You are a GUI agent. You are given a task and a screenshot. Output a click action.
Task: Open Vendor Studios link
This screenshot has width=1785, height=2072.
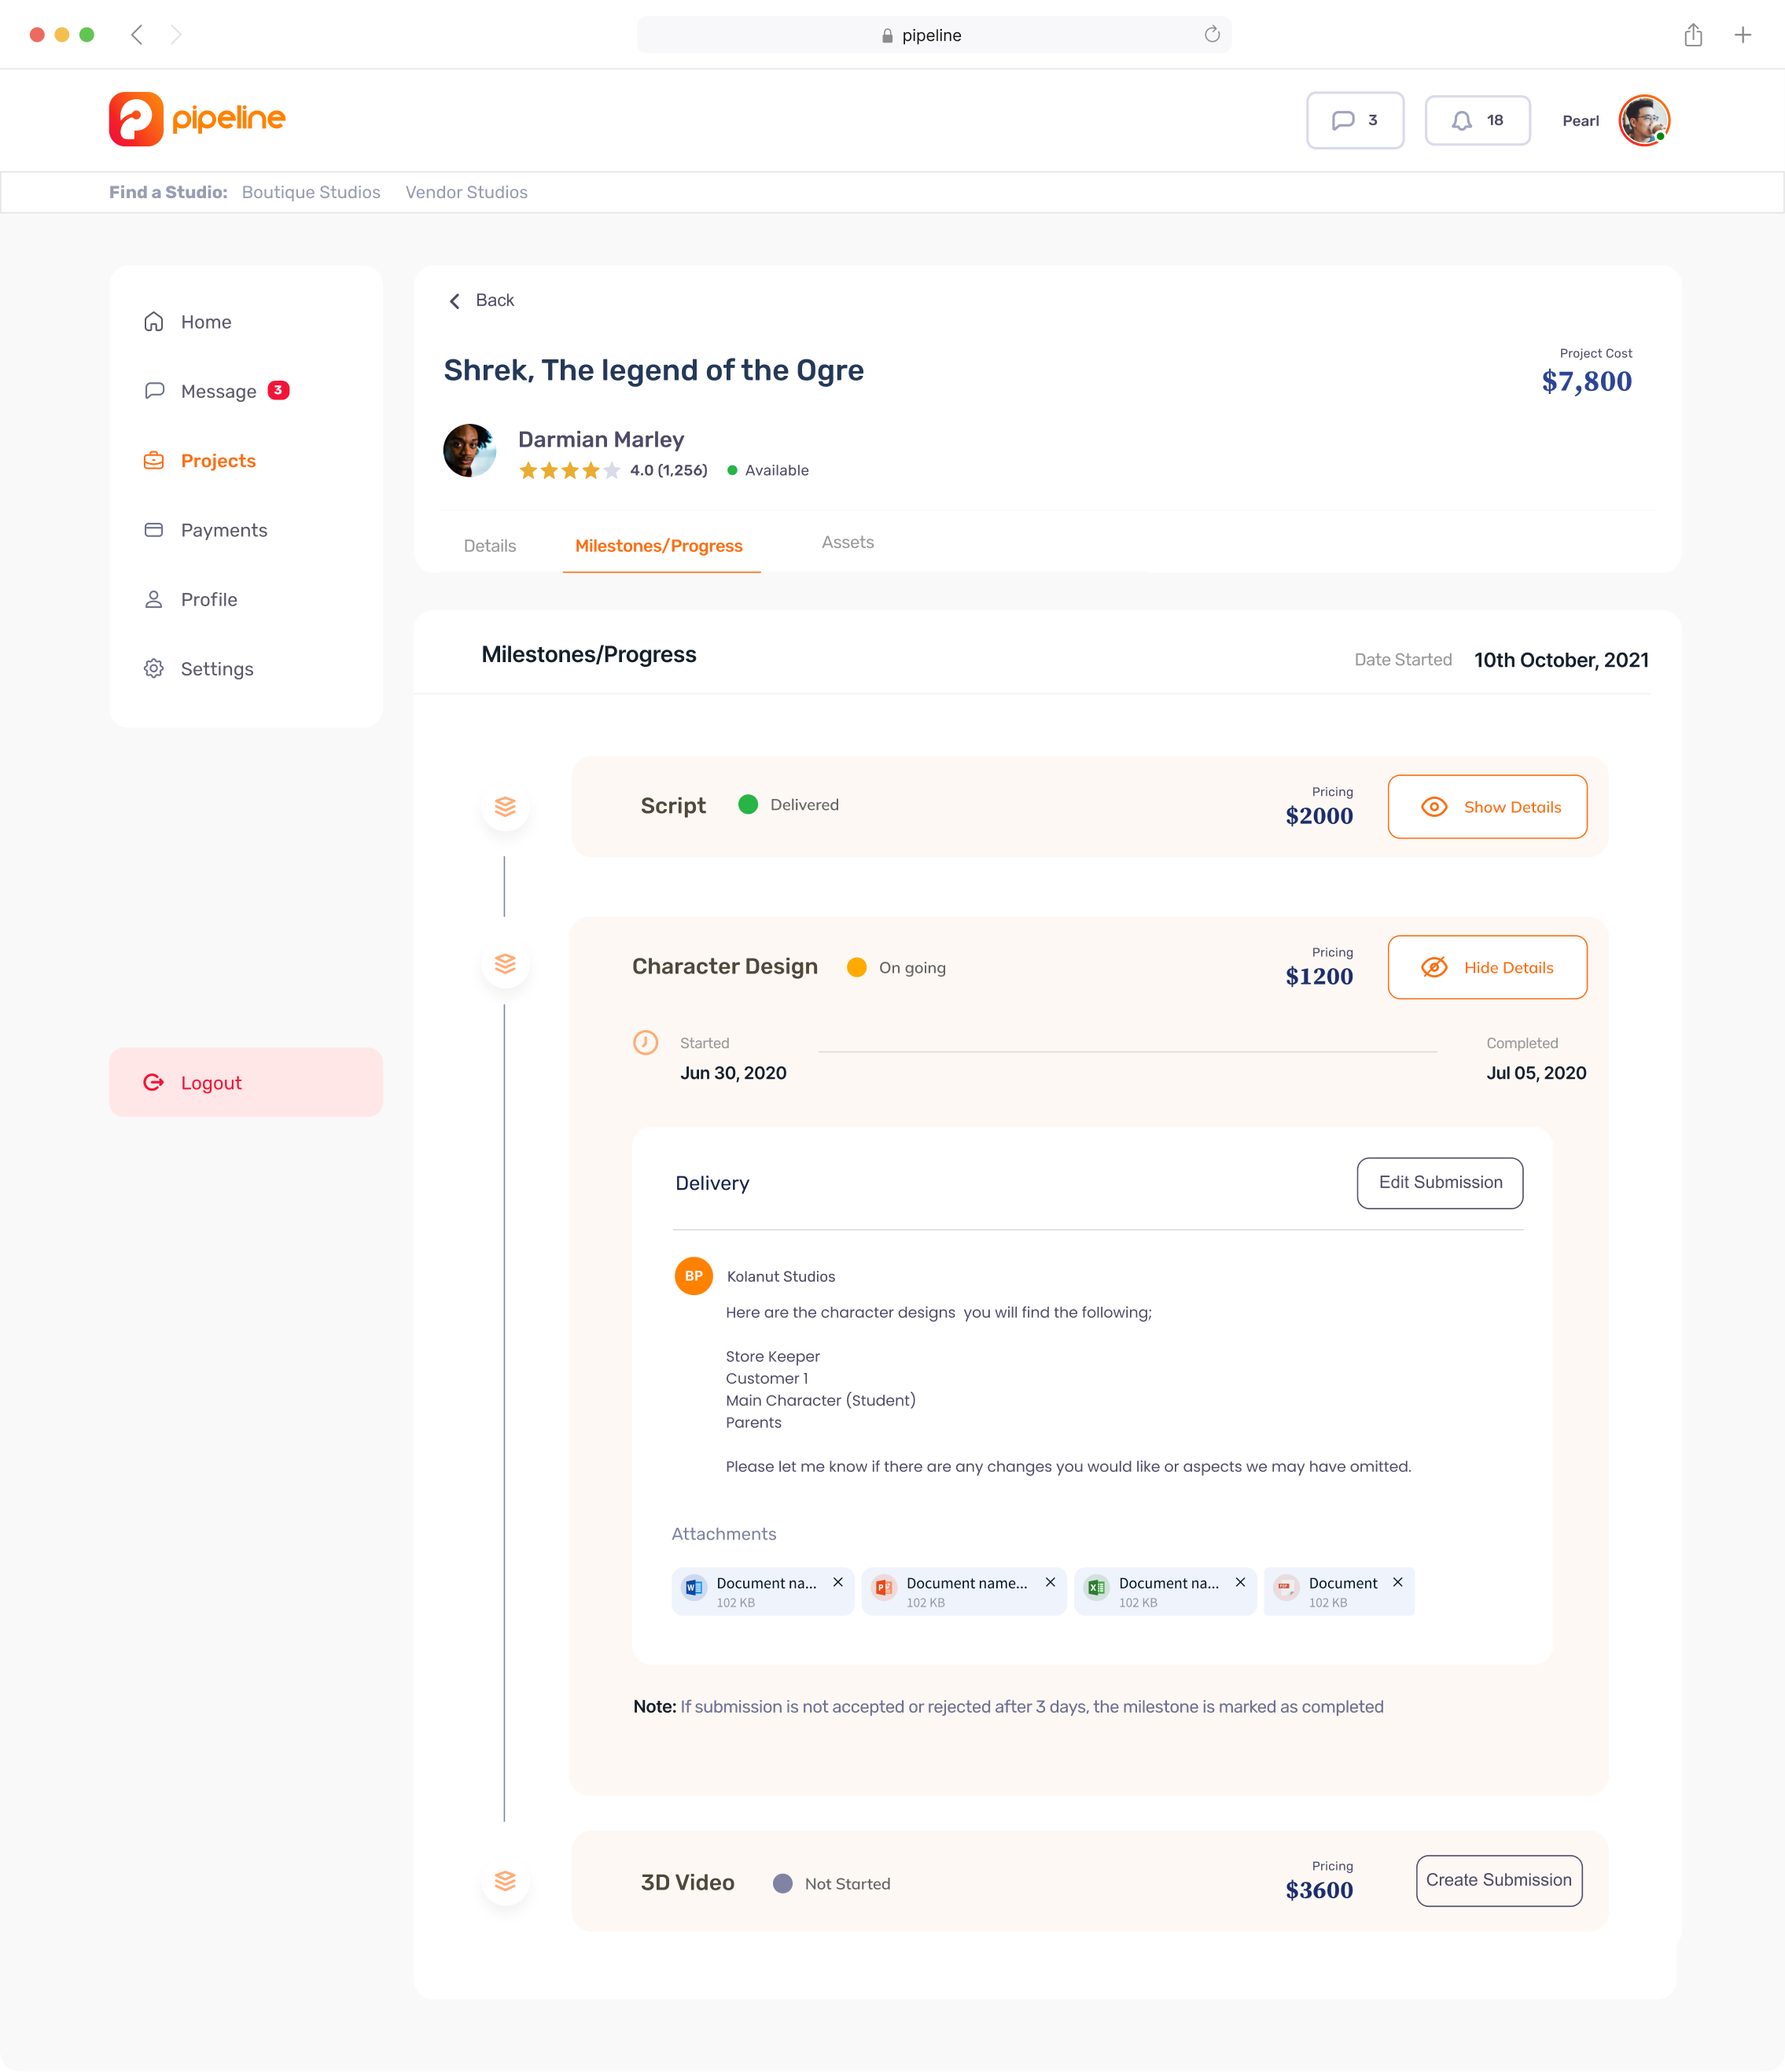pyautogui.click(x=466, y=192)
